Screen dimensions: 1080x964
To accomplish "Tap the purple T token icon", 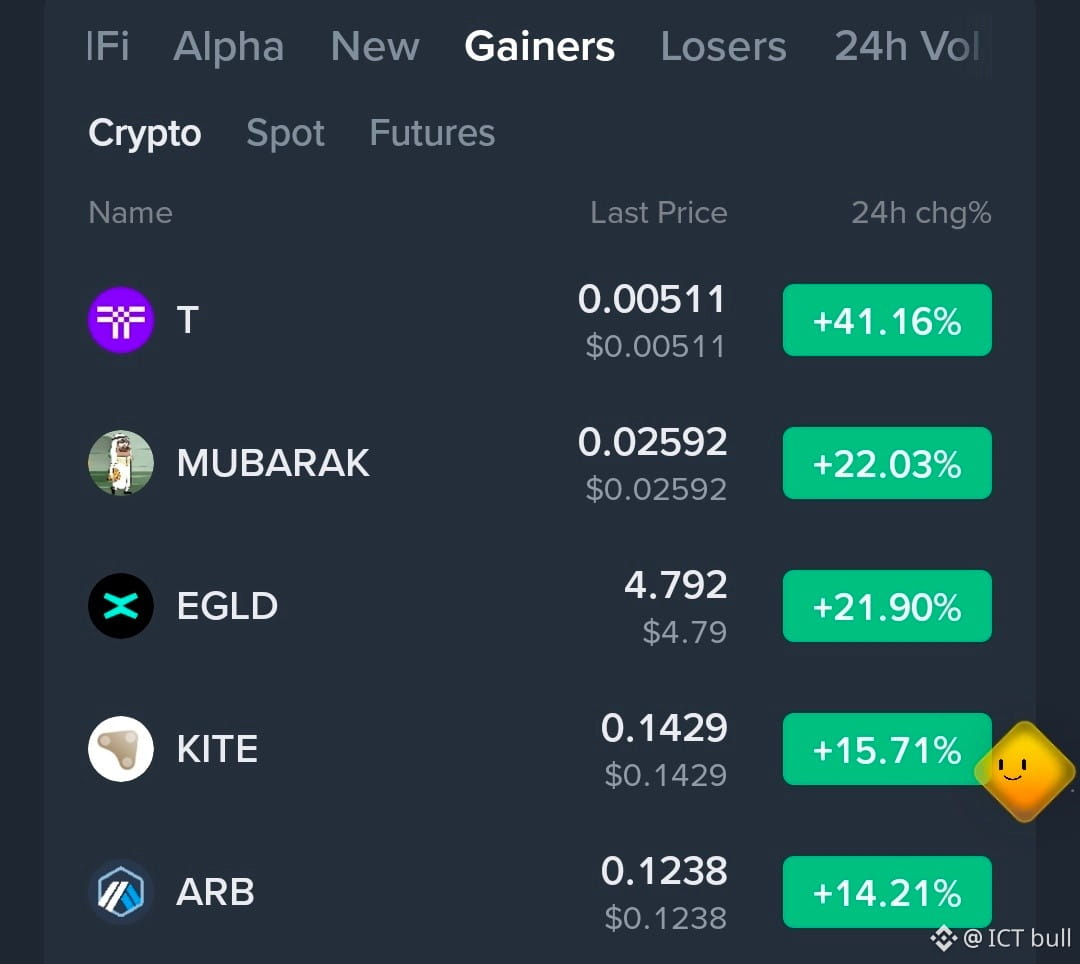I will click(121, 320).
